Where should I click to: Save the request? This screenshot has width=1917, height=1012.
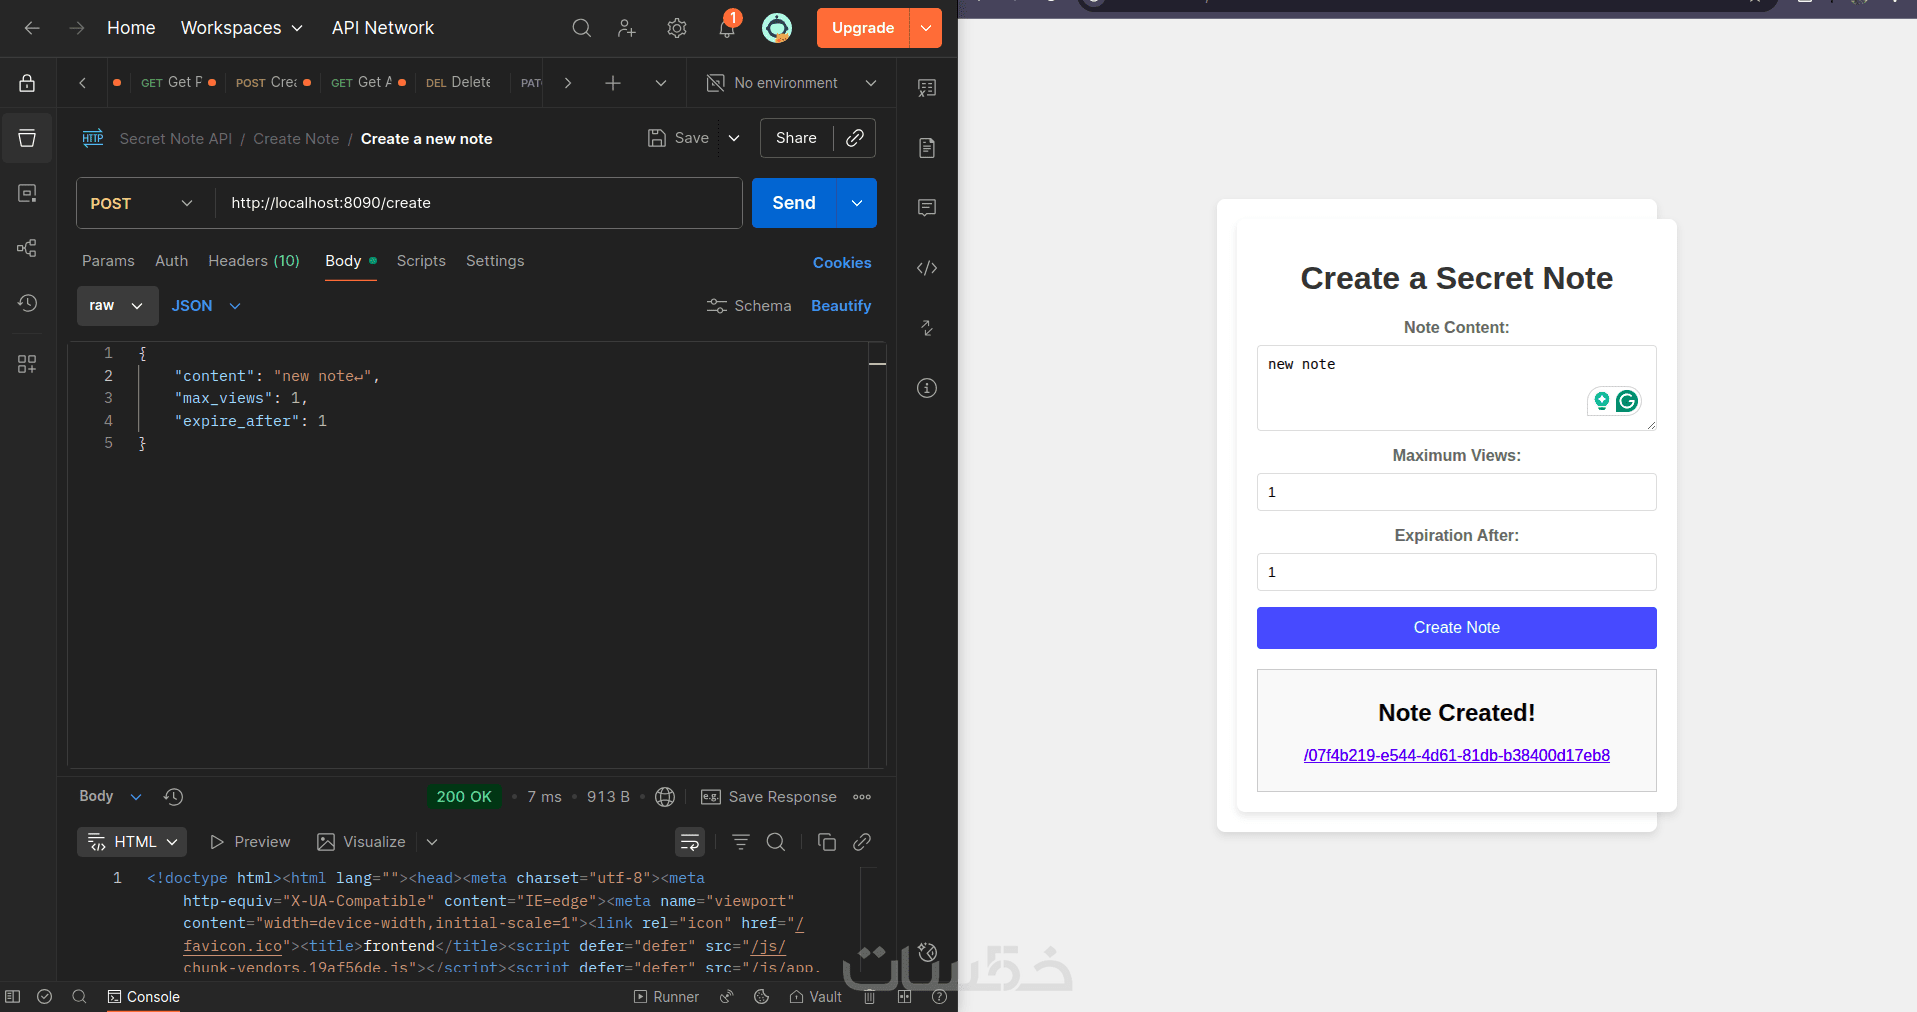[678, 138]
